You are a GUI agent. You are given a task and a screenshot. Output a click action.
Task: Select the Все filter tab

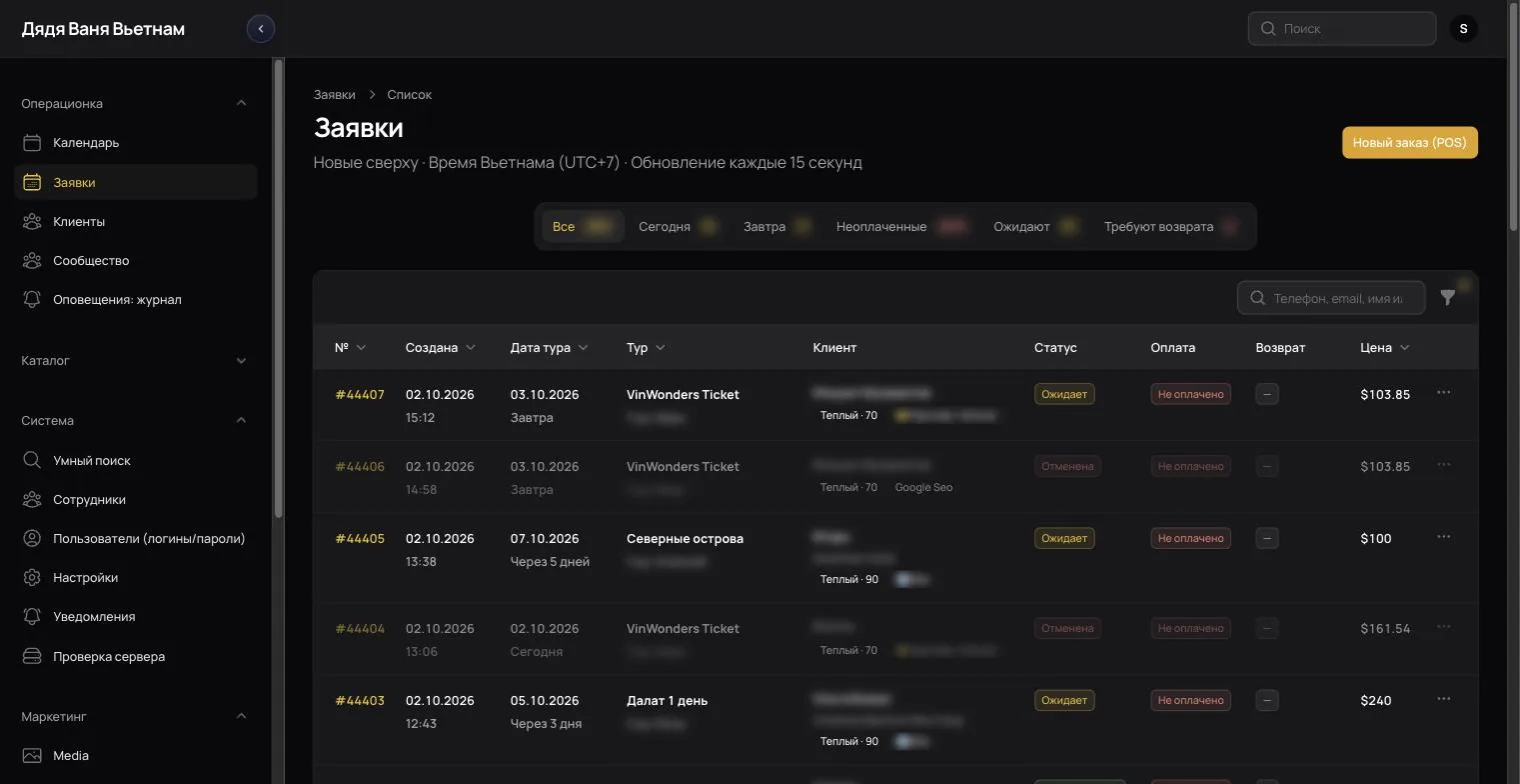click(583, 227)
